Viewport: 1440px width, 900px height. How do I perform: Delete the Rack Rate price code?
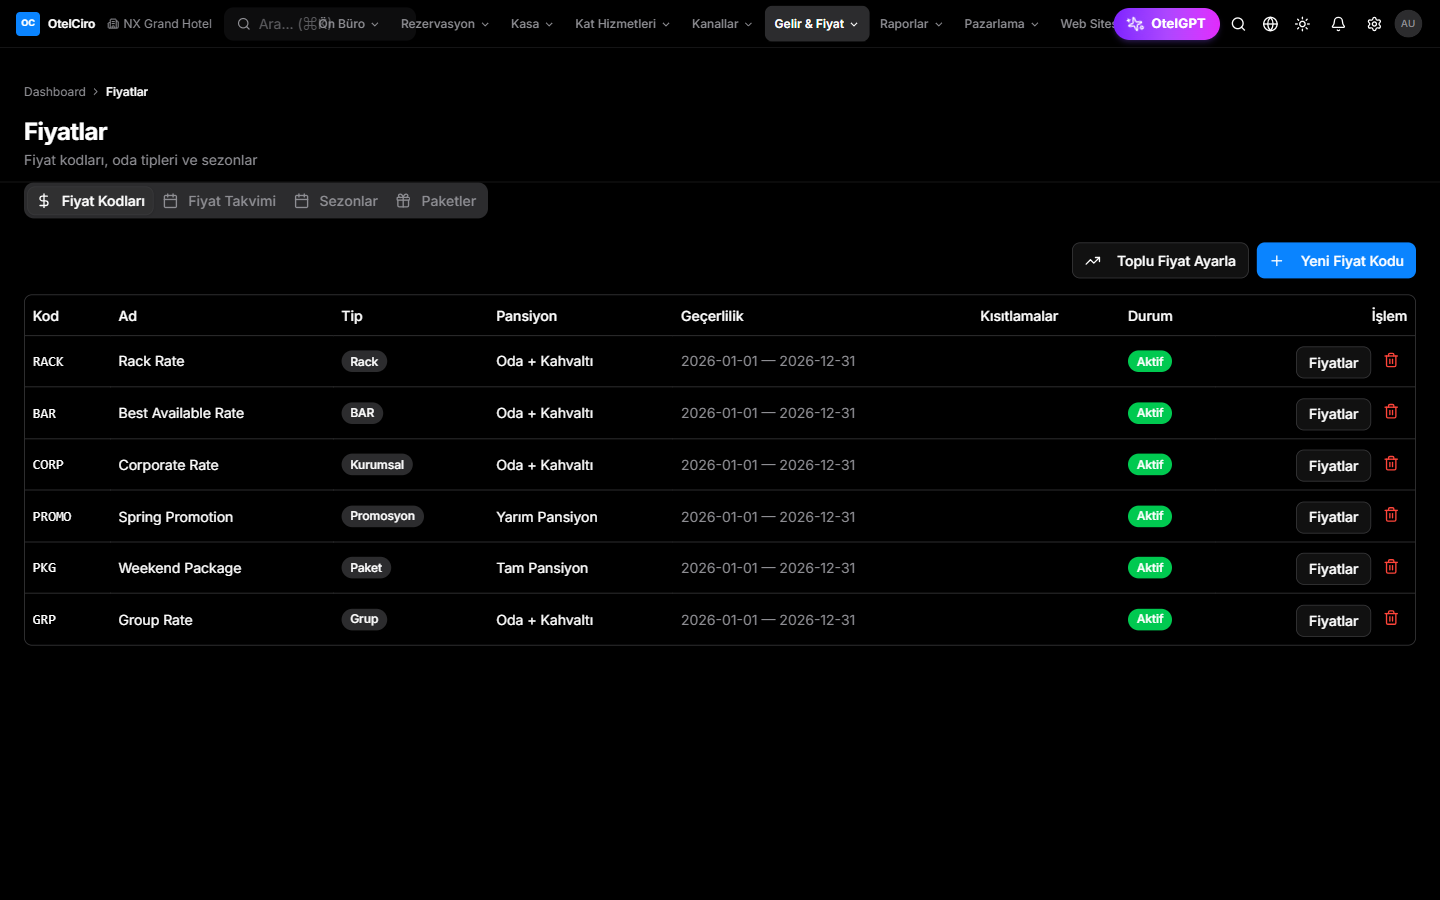click(x=1391, y=361)
